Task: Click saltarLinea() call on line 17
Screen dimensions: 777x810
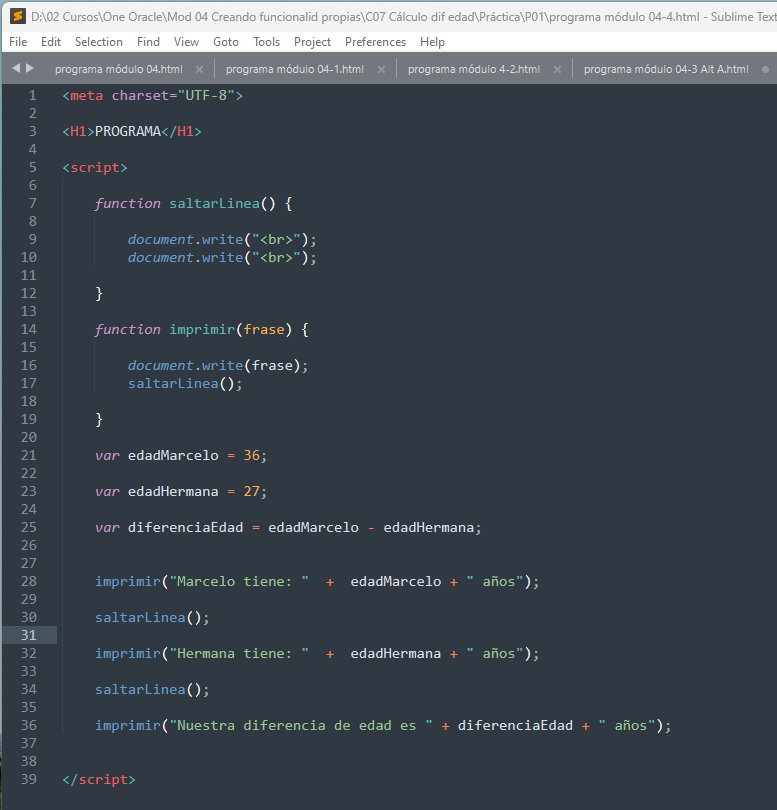Action: click(185, 384)
